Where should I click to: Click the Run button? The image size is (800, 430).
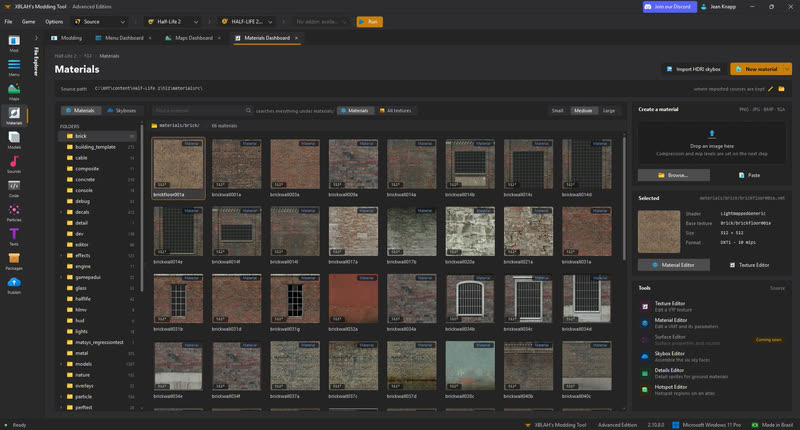tap(369, 21)
